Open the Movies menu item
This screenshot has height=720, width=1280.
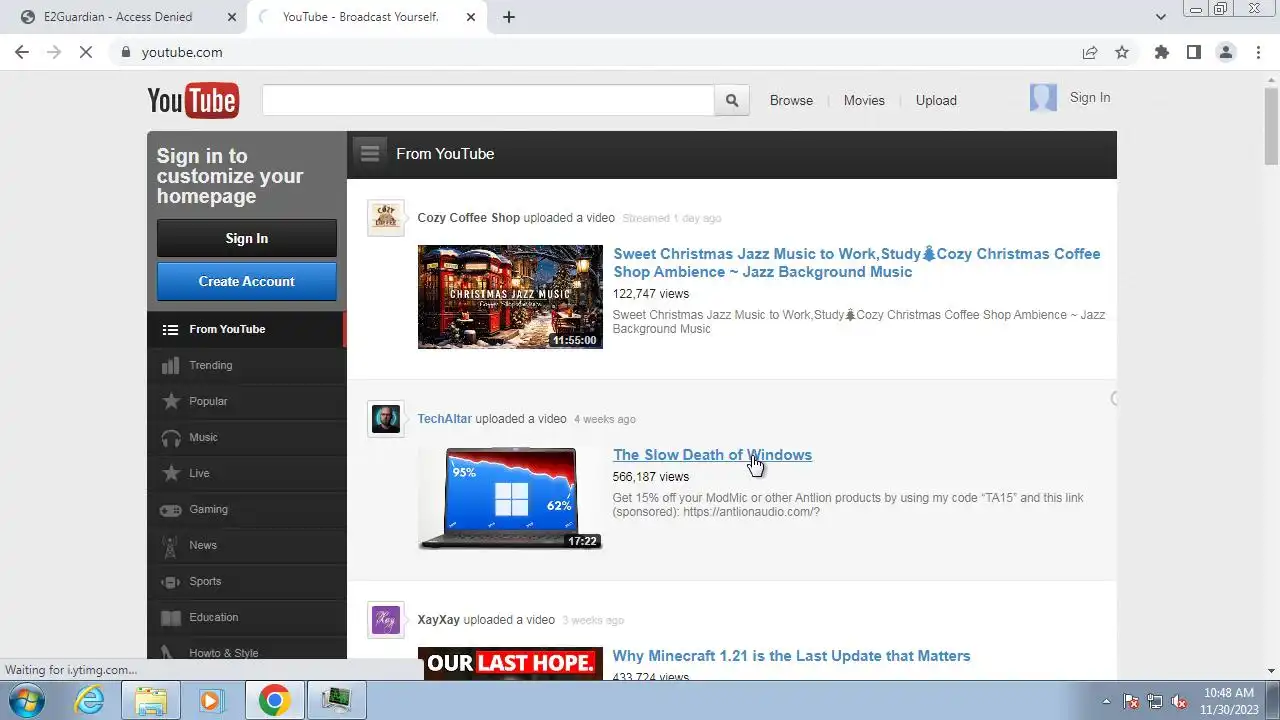click(864, 100)
